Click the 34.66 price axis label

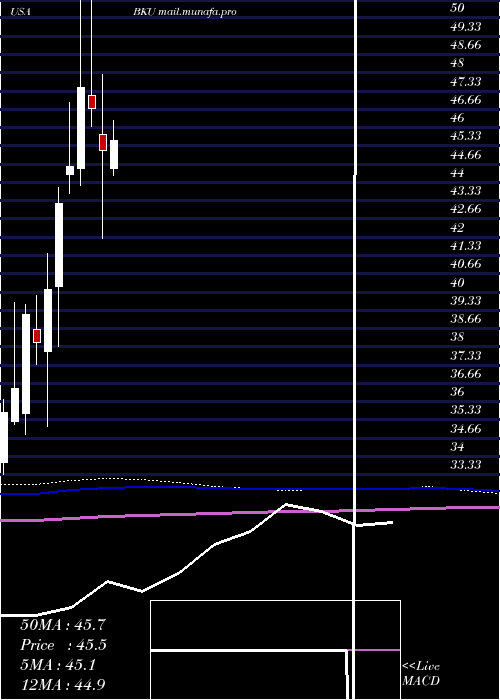click(466, 429)
